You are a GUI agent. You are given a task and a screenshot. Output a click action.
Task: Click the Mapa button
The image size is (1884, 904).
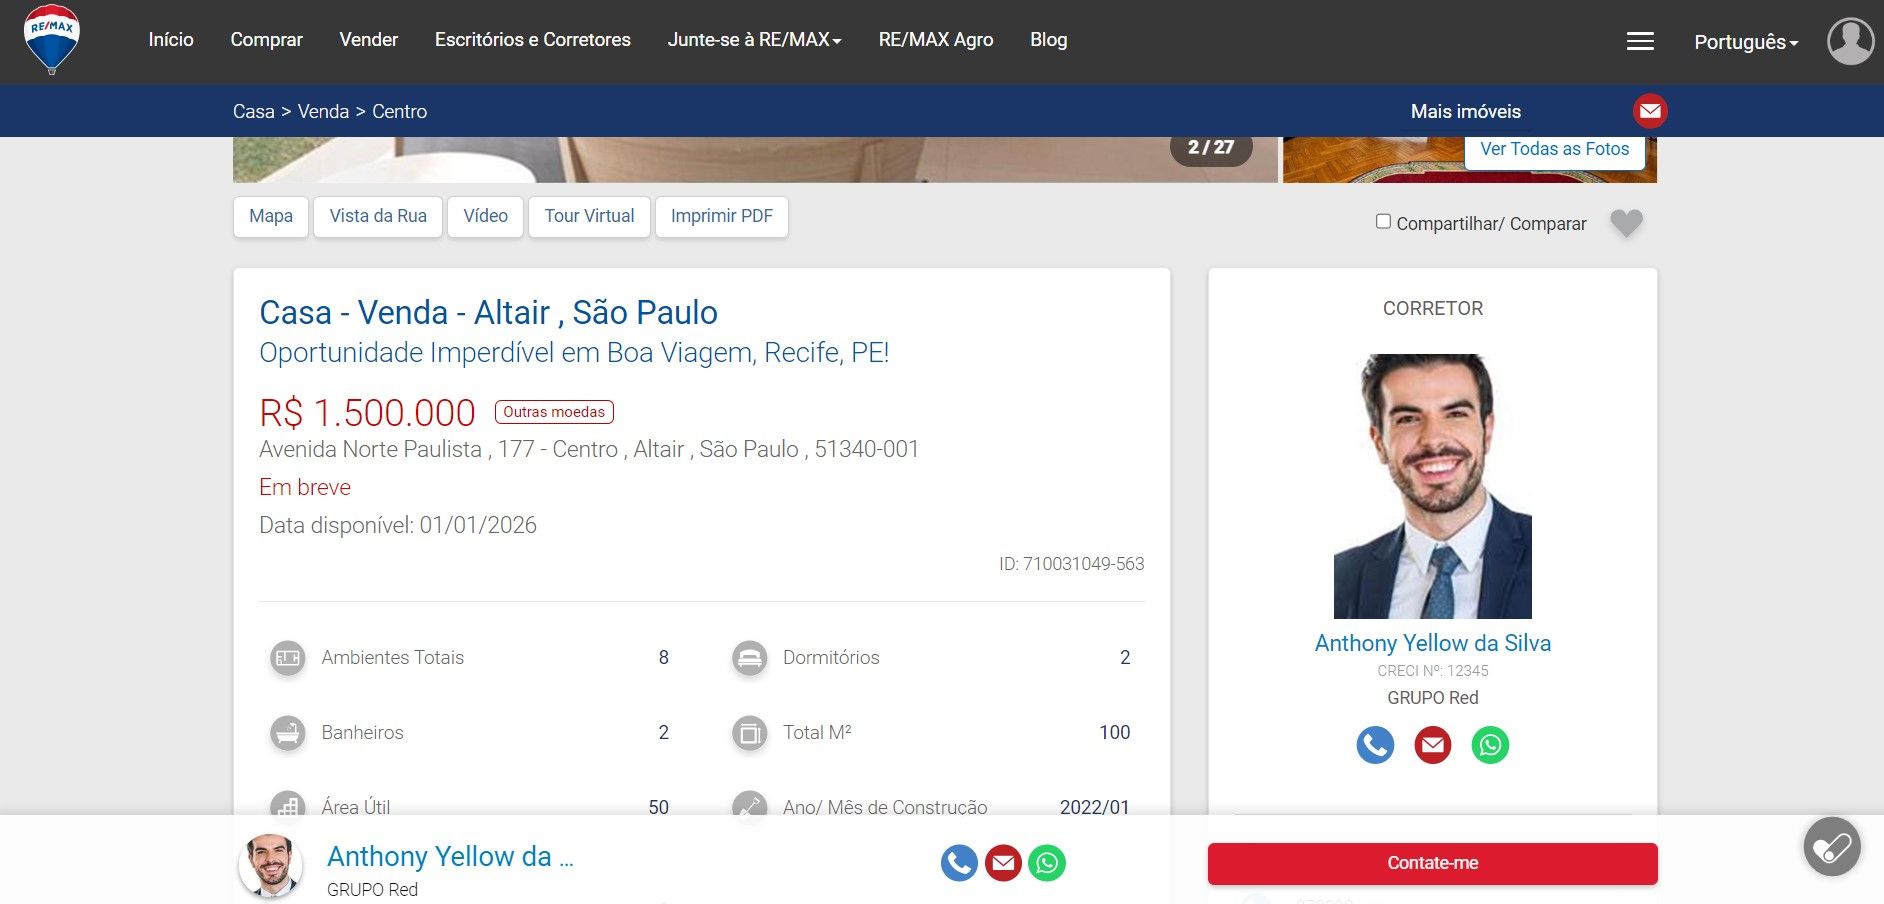(271, 217)
